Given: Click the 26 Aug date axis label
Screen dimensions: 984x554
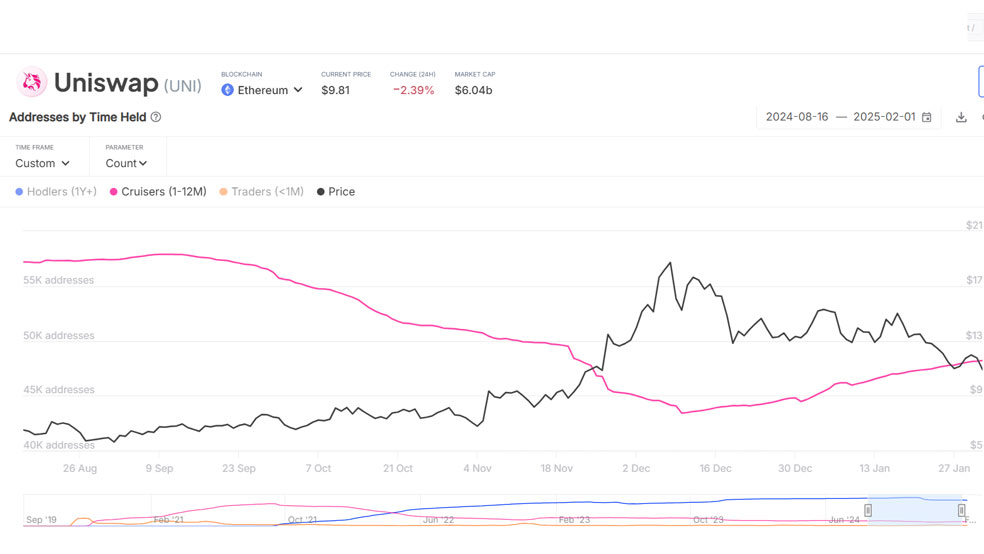Looking at the screenshot, I should pos(80,468).
